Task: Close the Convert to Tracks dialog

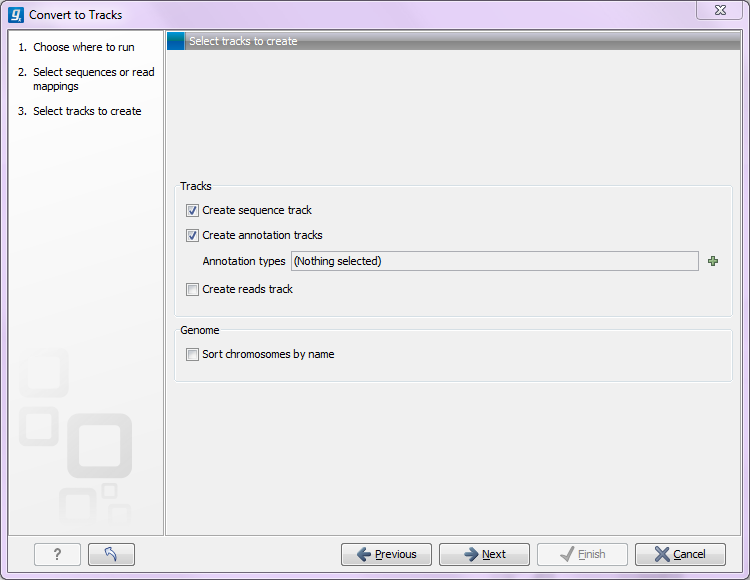Action: tap(719, 10)
